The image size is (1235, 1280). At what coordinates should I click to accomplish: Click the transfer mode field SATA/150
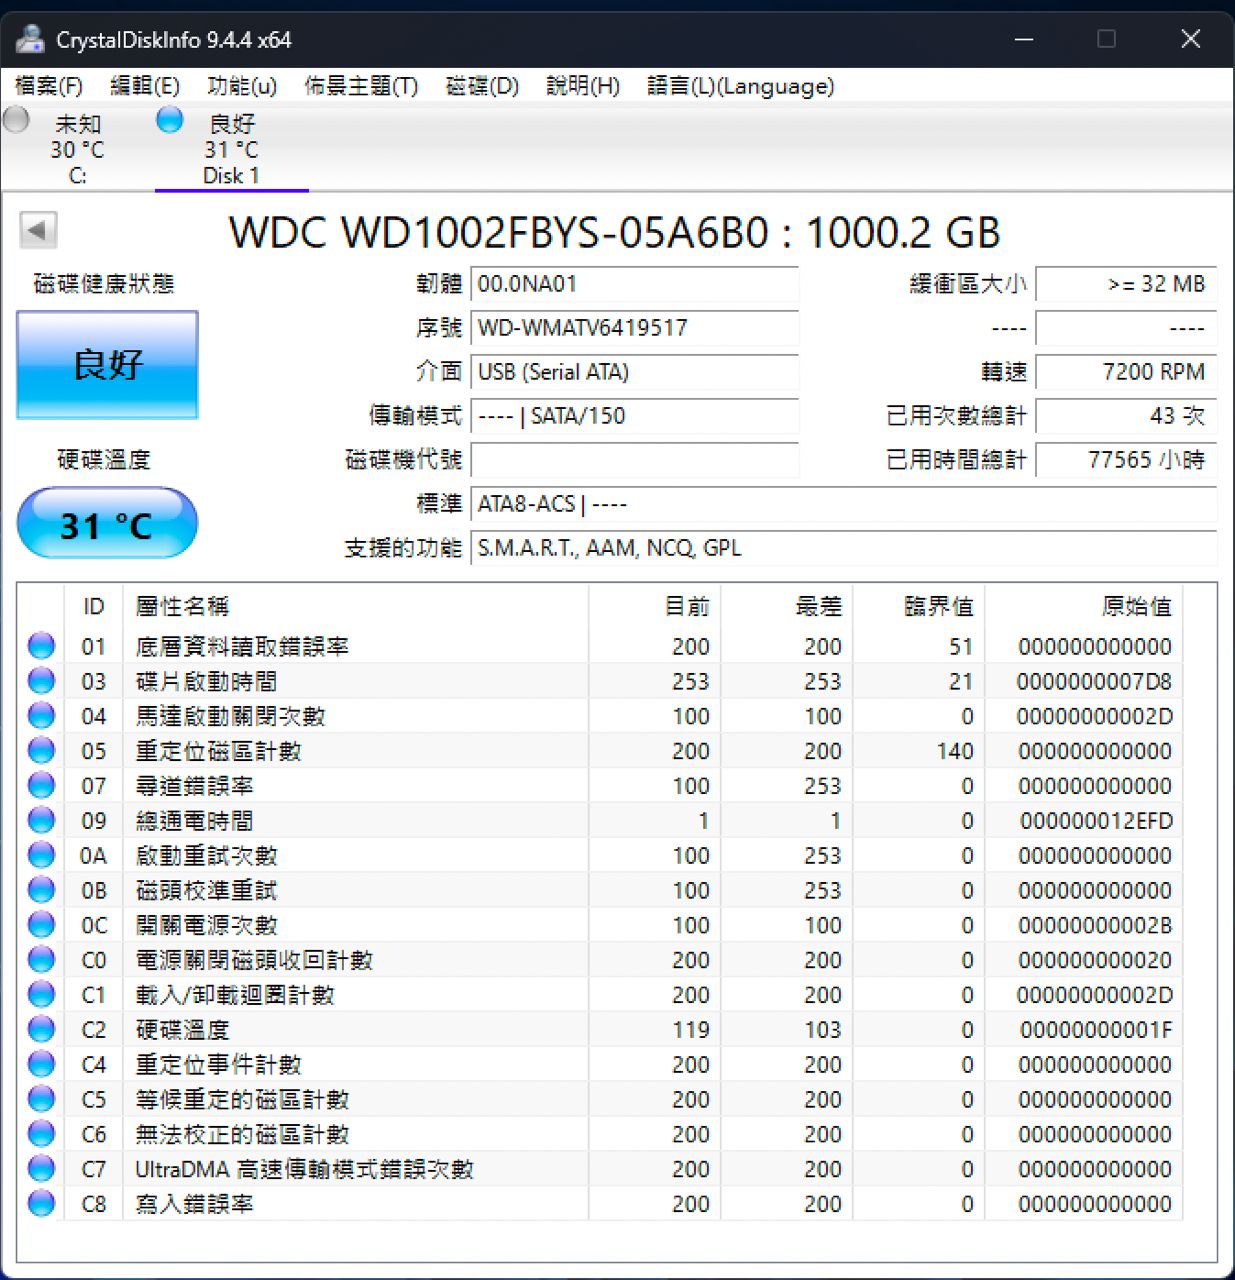point(635,416)
